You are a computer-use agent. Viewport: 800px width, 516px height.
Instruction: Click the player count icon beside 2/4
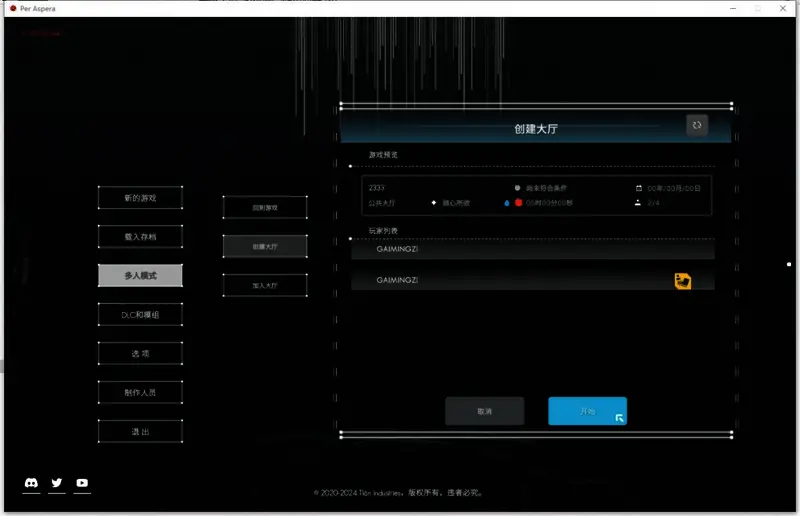tap(638, 203)
